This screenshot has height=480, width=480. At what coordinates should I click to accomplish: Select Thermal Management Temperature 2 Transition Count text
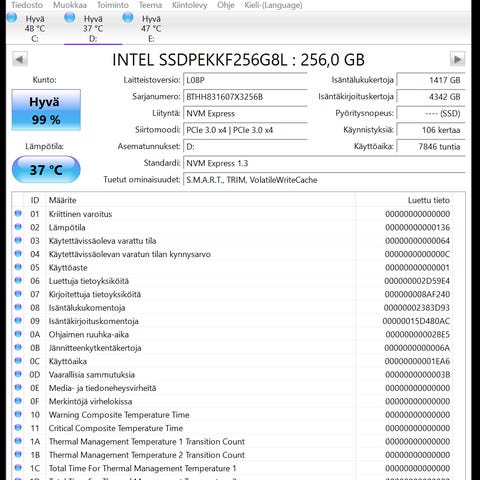coord(147,455)
